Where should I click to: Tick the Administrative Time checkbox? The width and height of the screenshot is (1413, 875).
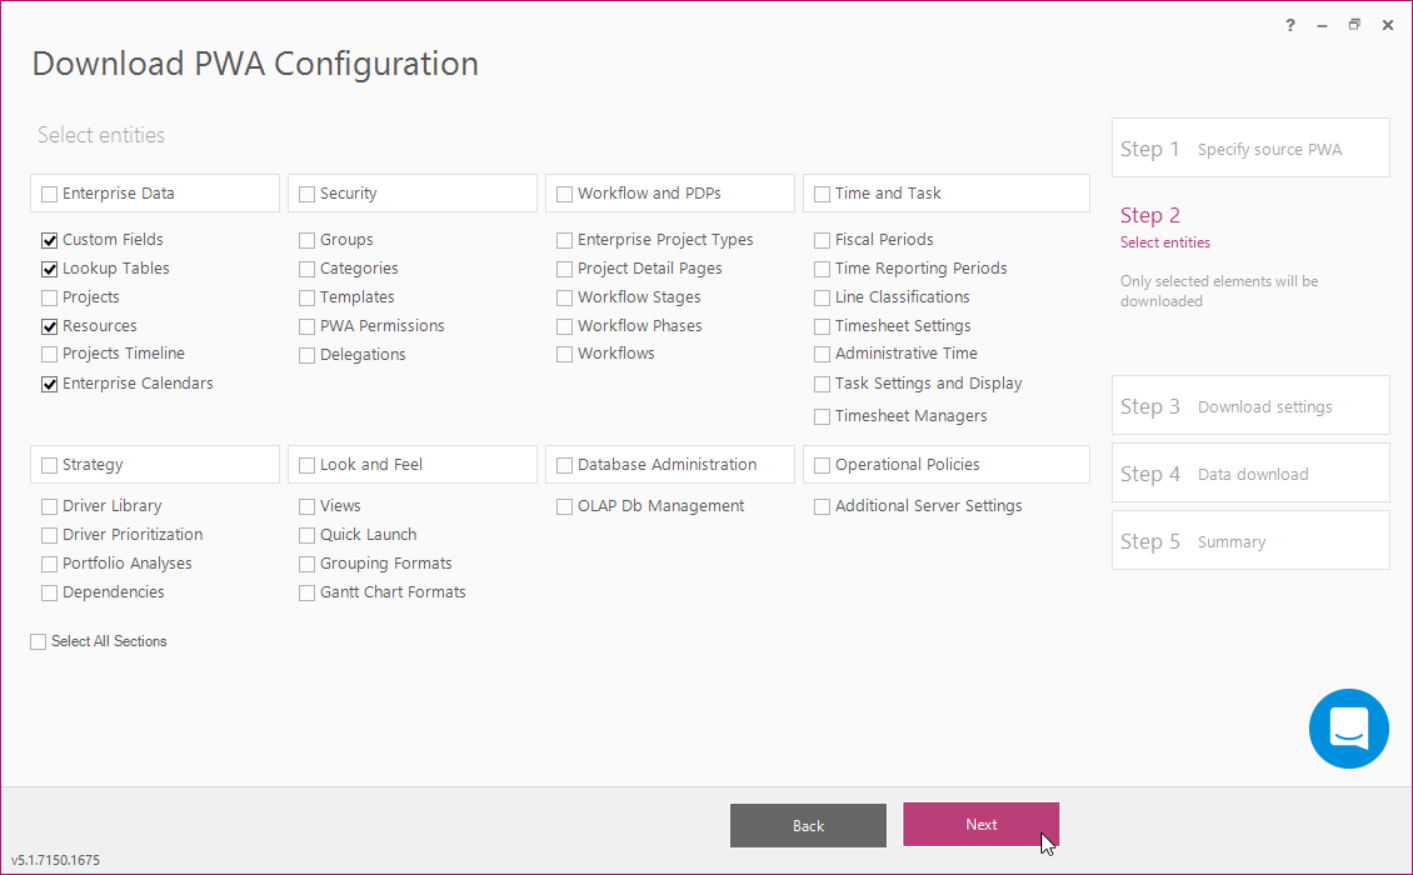(822, 354)
